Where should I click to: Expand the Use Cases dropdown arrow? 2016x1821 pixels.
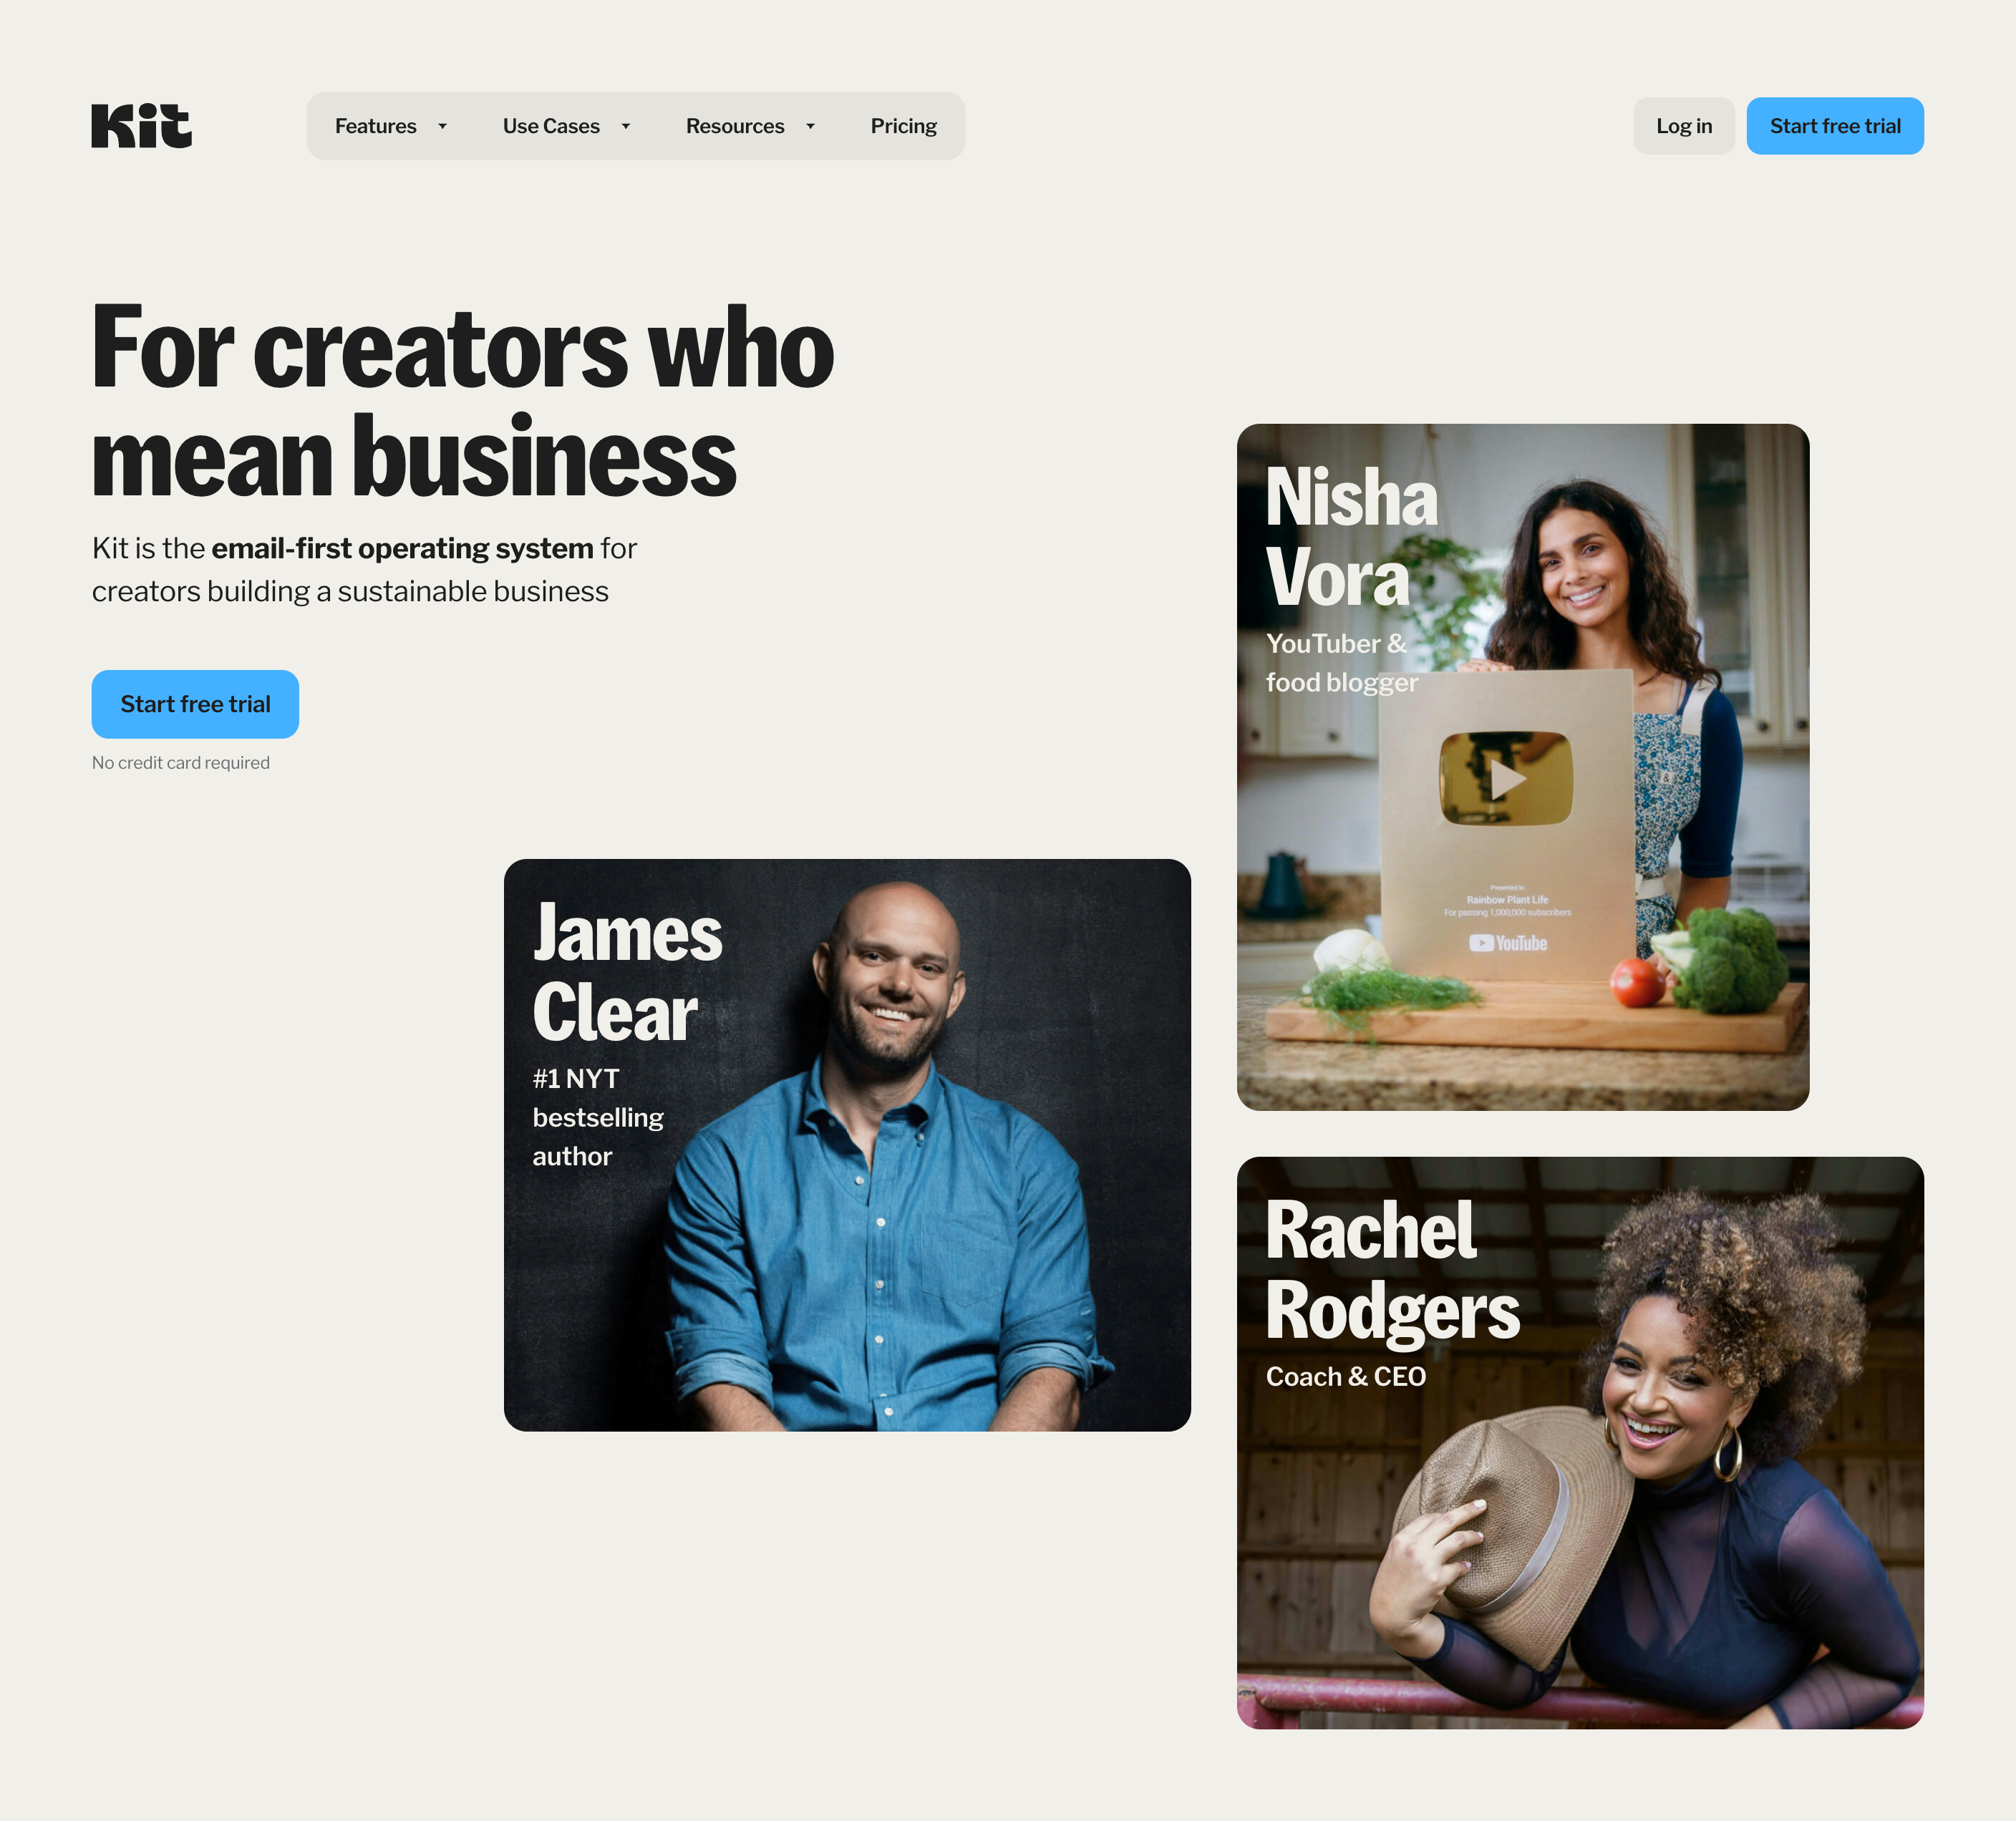pos(626,126)
